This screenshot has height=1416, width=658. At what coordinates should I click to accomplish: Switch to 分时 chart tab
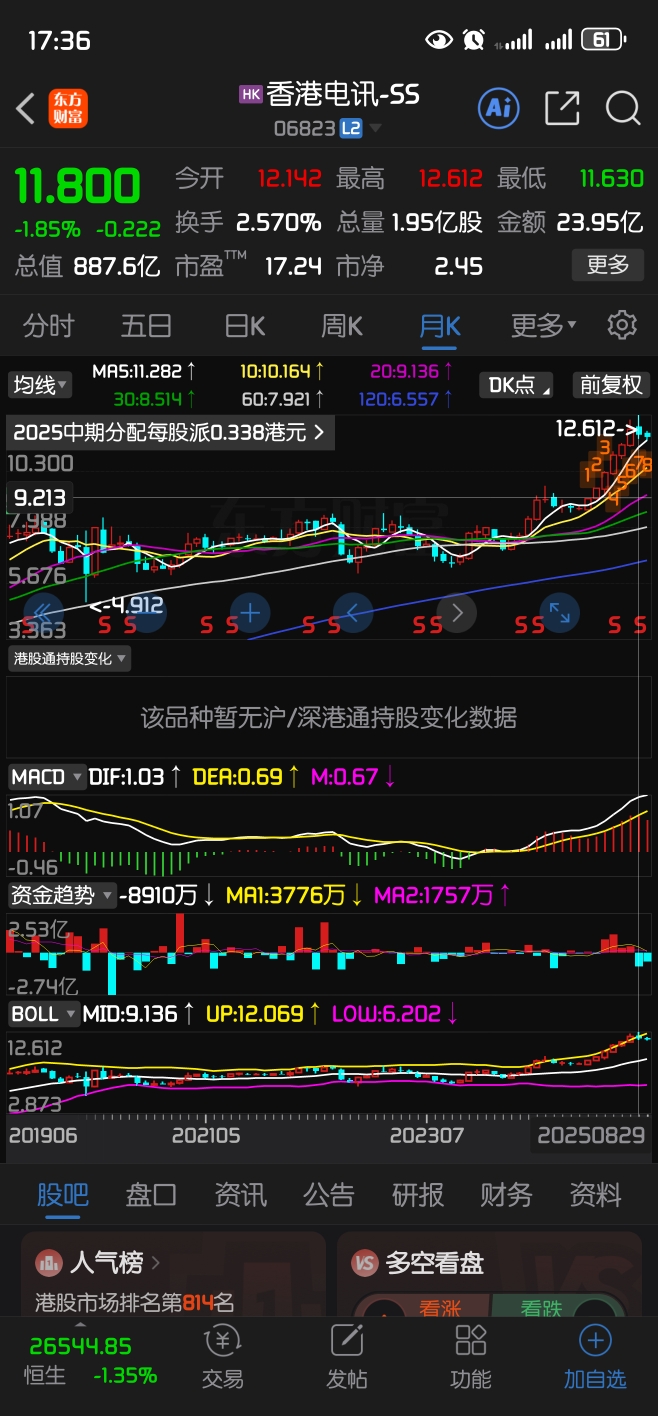[49, 325]
